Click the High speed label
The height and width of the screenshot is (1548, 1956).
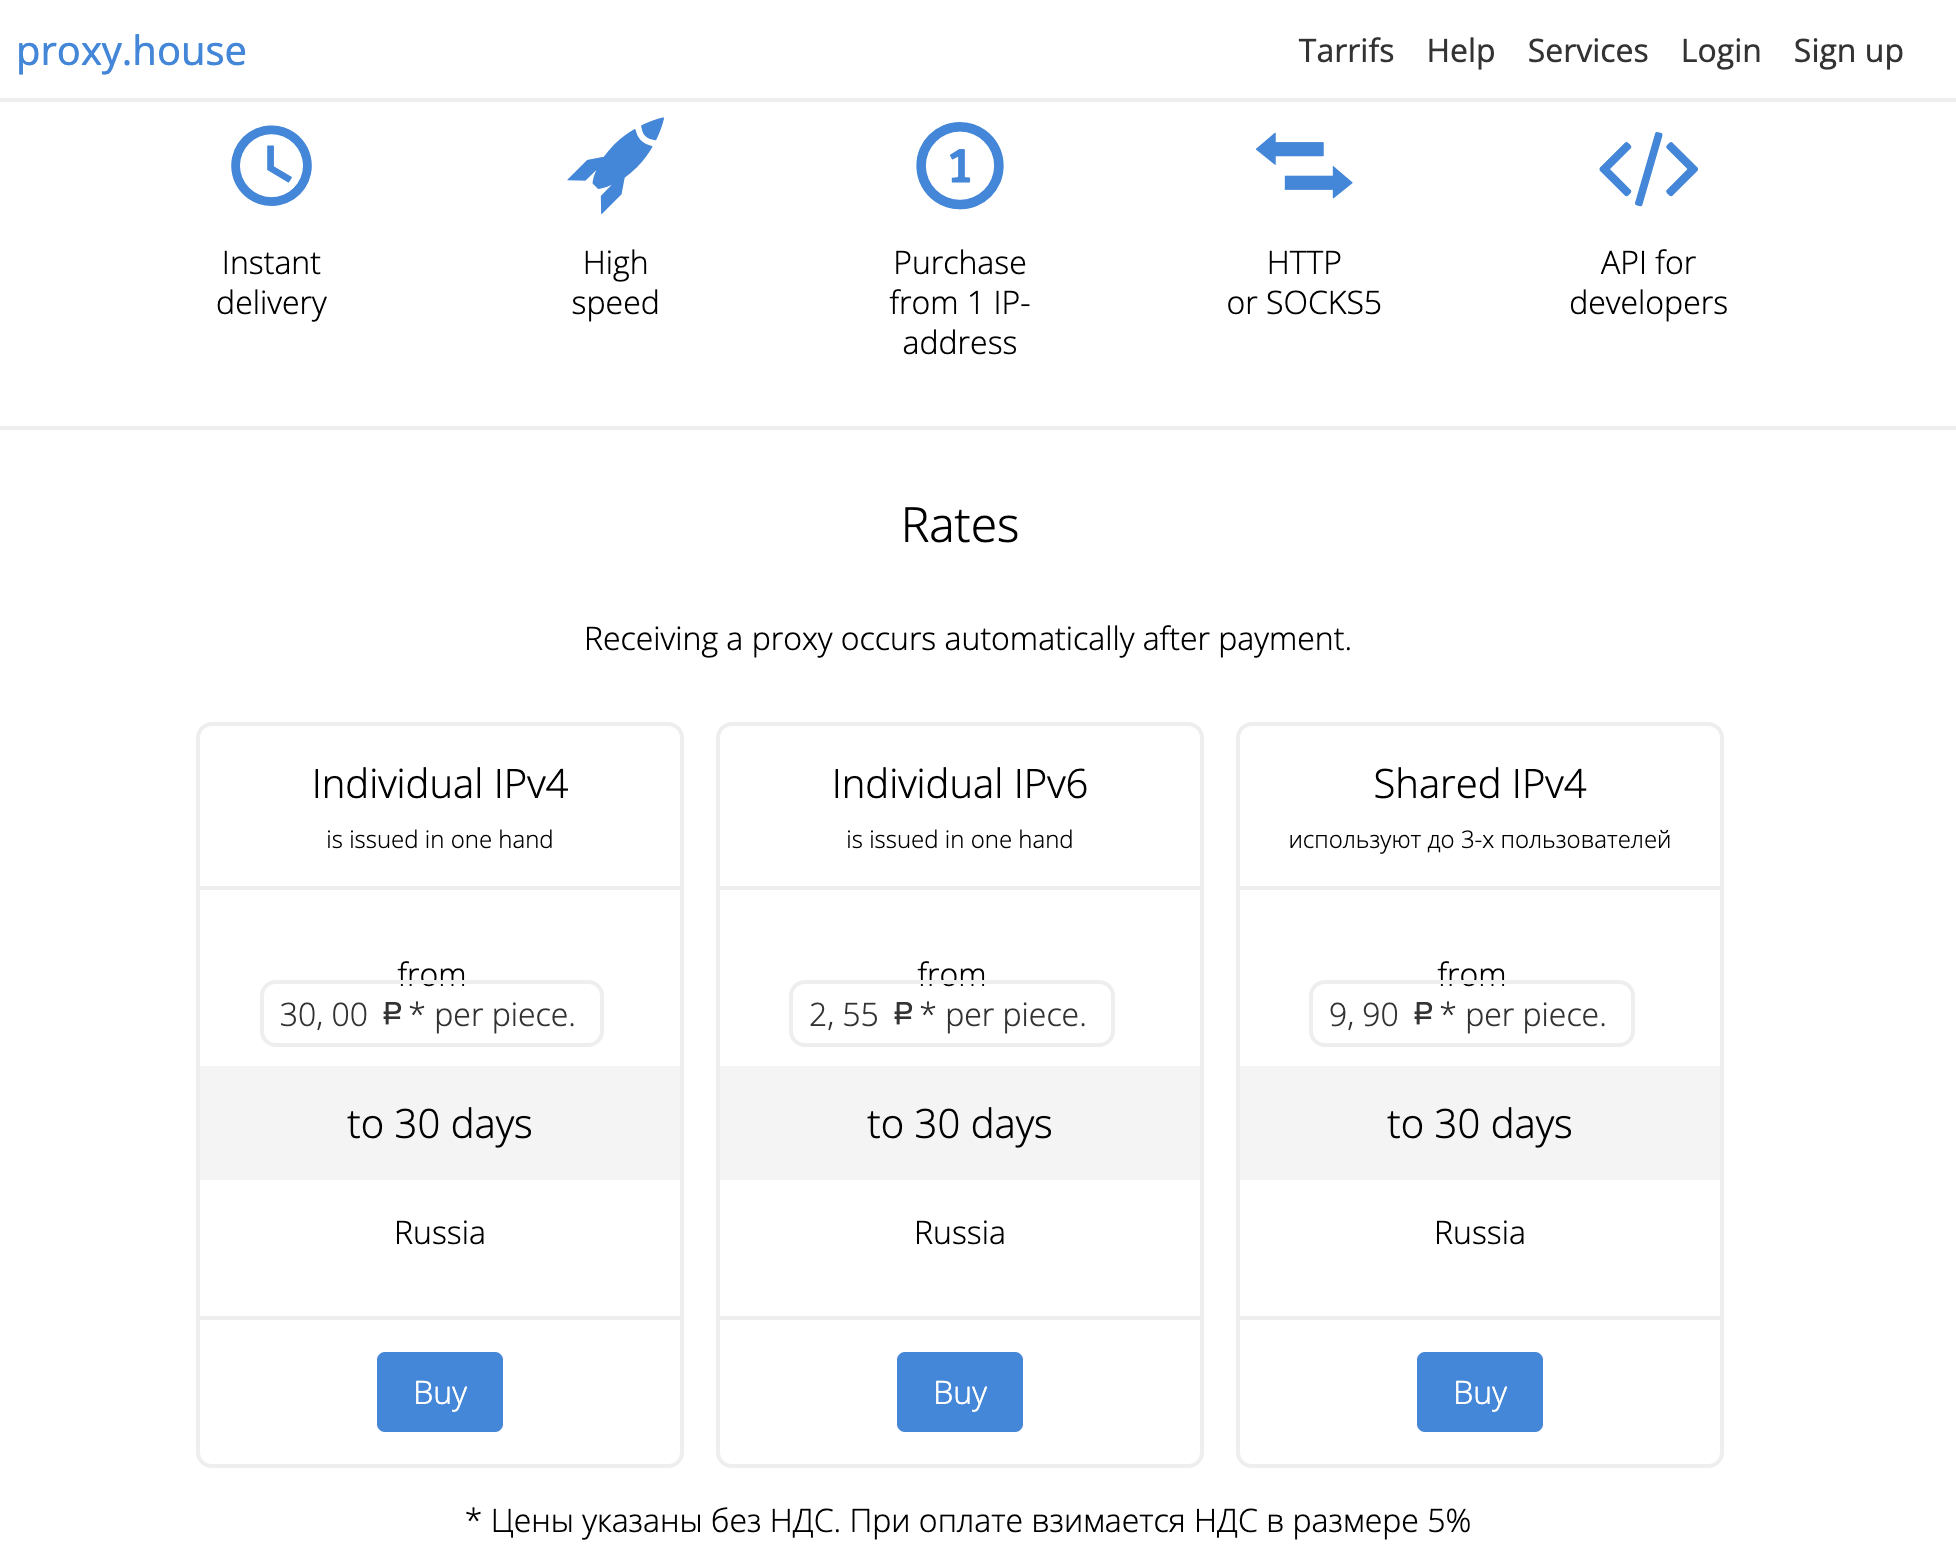[615, 283]
